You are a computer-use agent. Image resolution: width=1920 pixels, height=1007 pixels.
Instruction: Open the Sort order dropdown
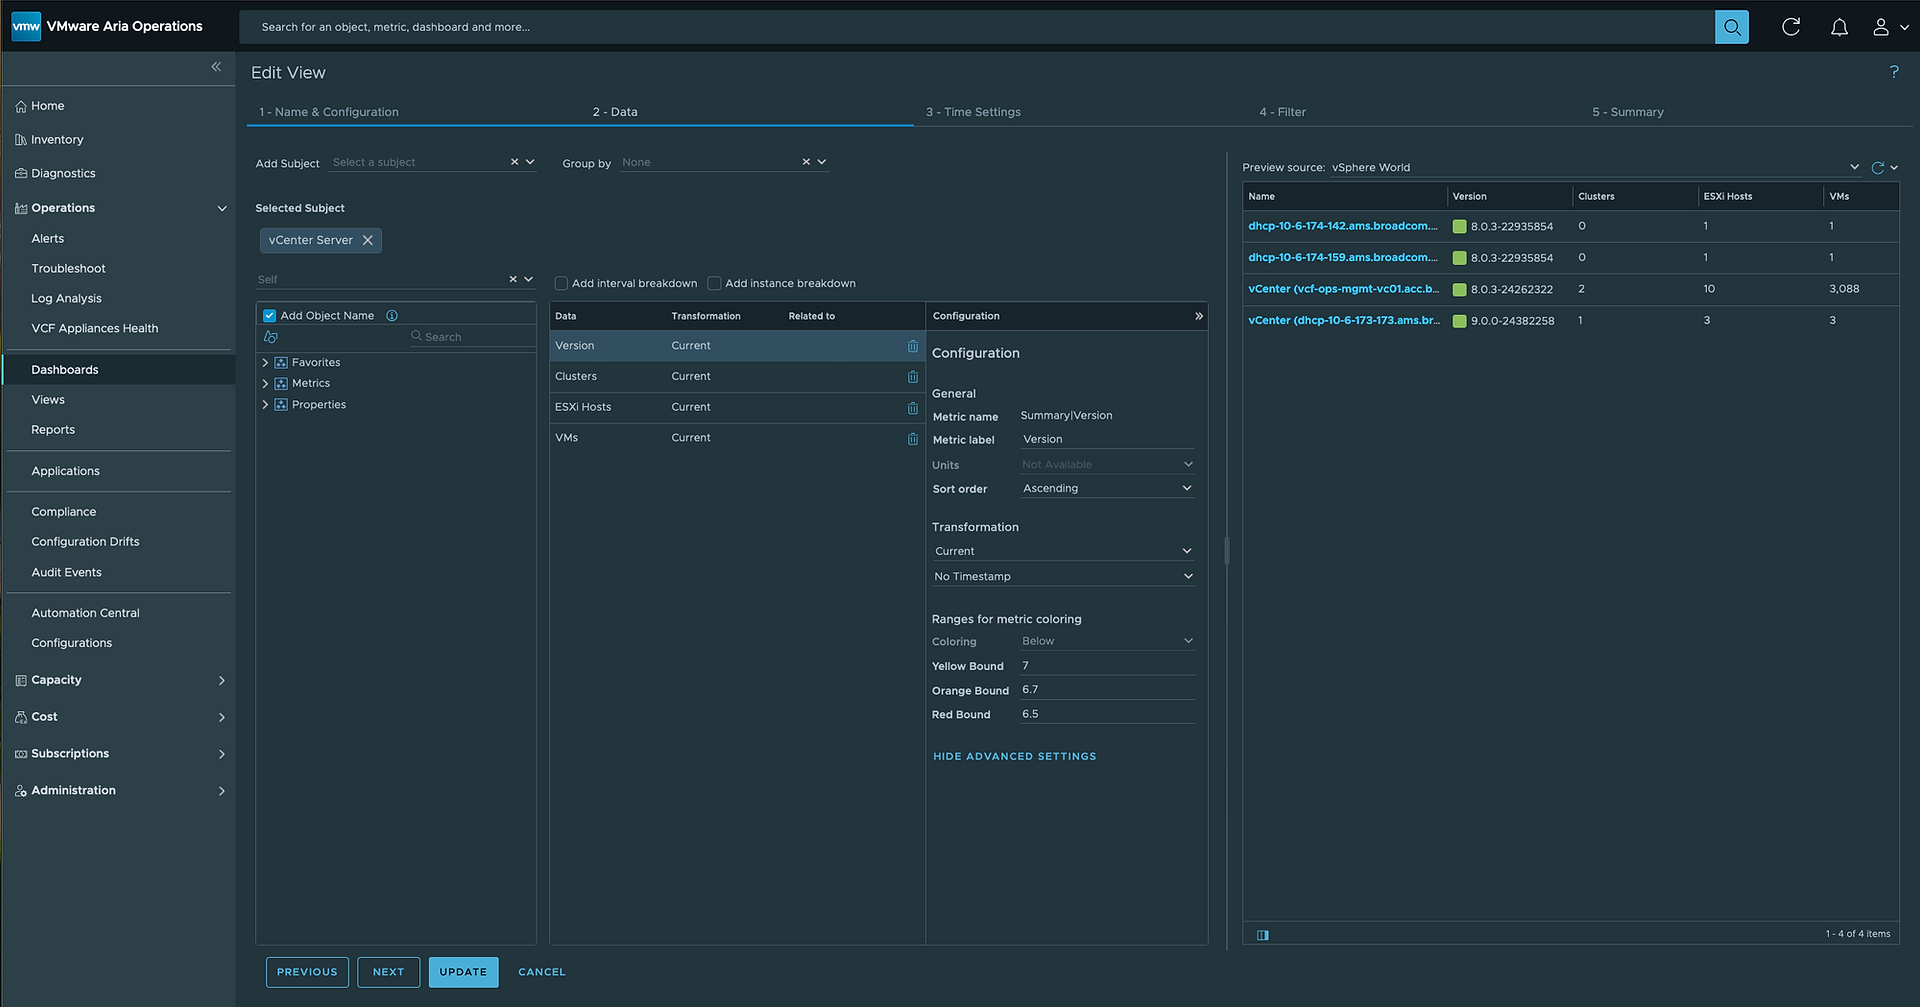click(1107, 489)
